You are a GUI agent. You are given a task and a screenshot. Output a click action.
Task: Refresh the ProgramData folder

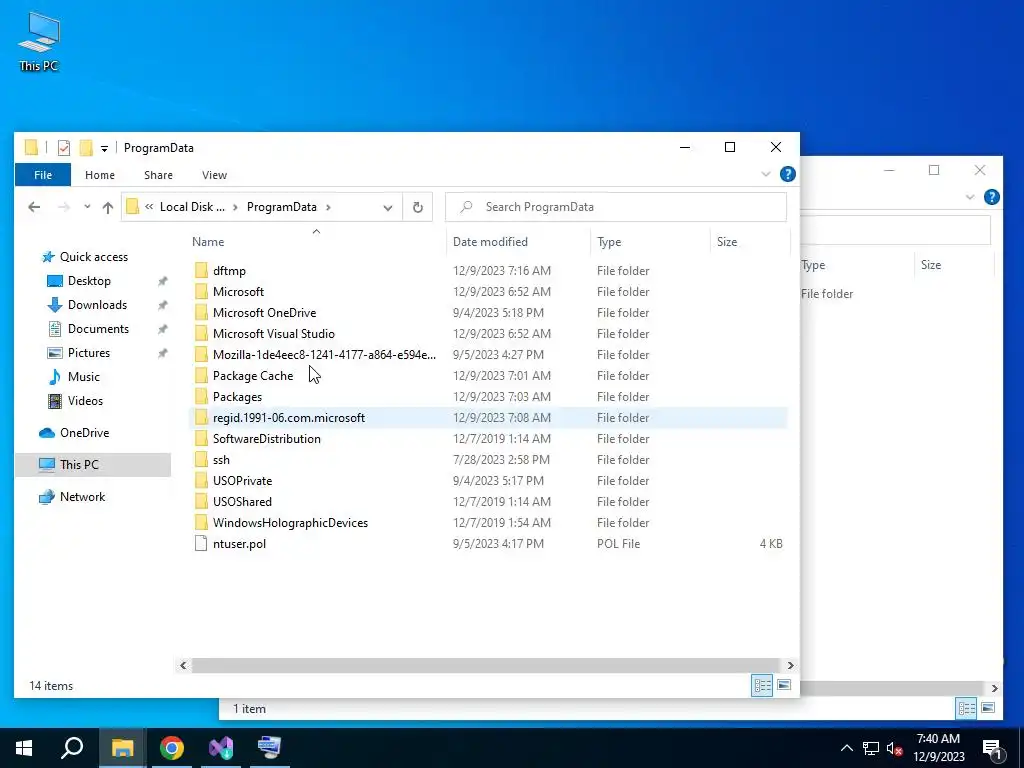(418, 208)
